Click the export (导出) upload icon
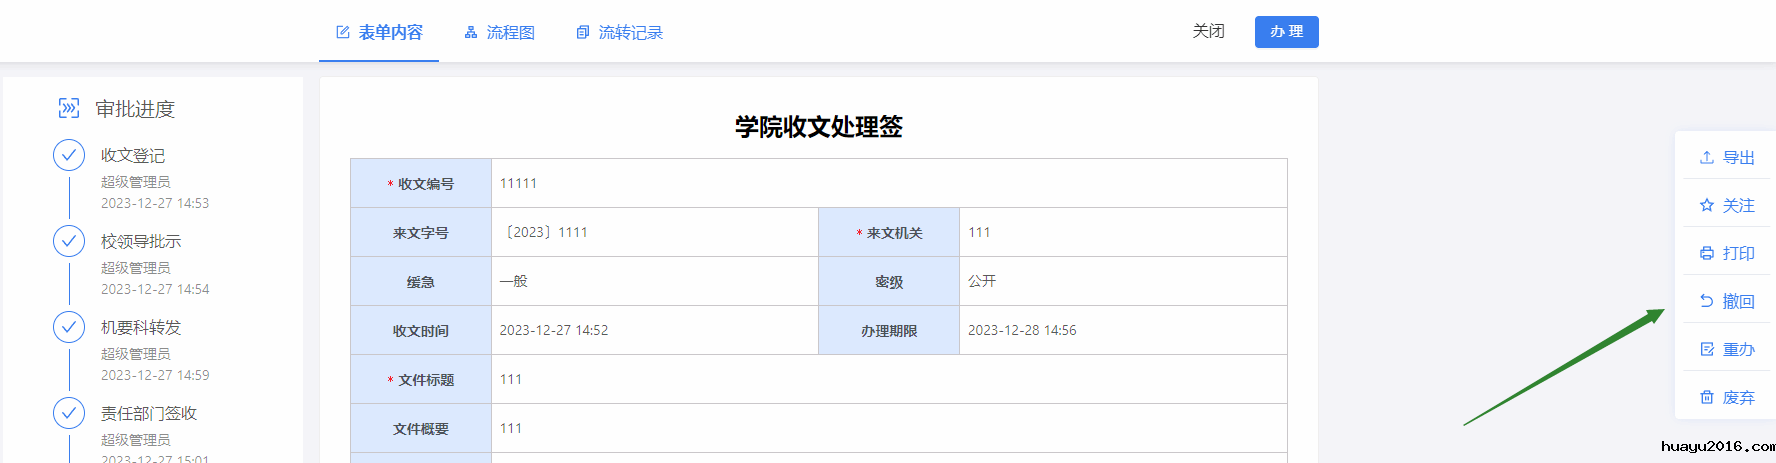The width and height of the screenshot is (1776, 463). 1707,158
